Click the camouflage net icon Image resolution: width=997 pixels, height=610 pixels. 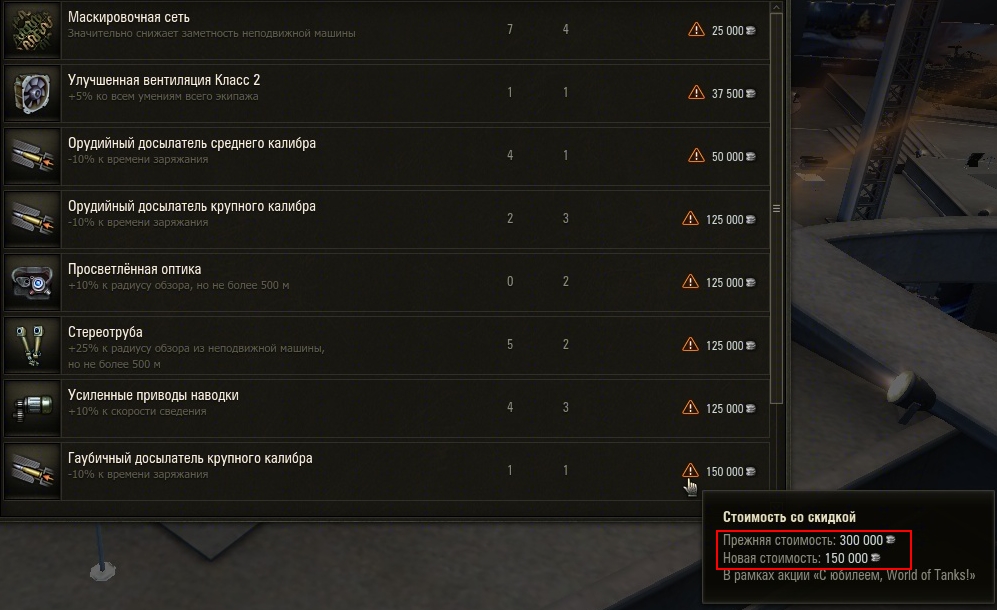[x=32, y=30]
